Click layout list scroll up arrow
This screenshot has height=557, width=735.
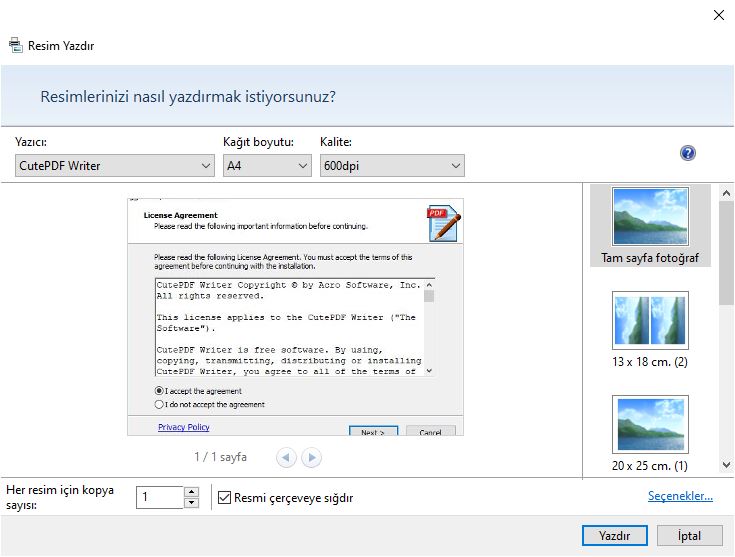click(x=727, y=193)
